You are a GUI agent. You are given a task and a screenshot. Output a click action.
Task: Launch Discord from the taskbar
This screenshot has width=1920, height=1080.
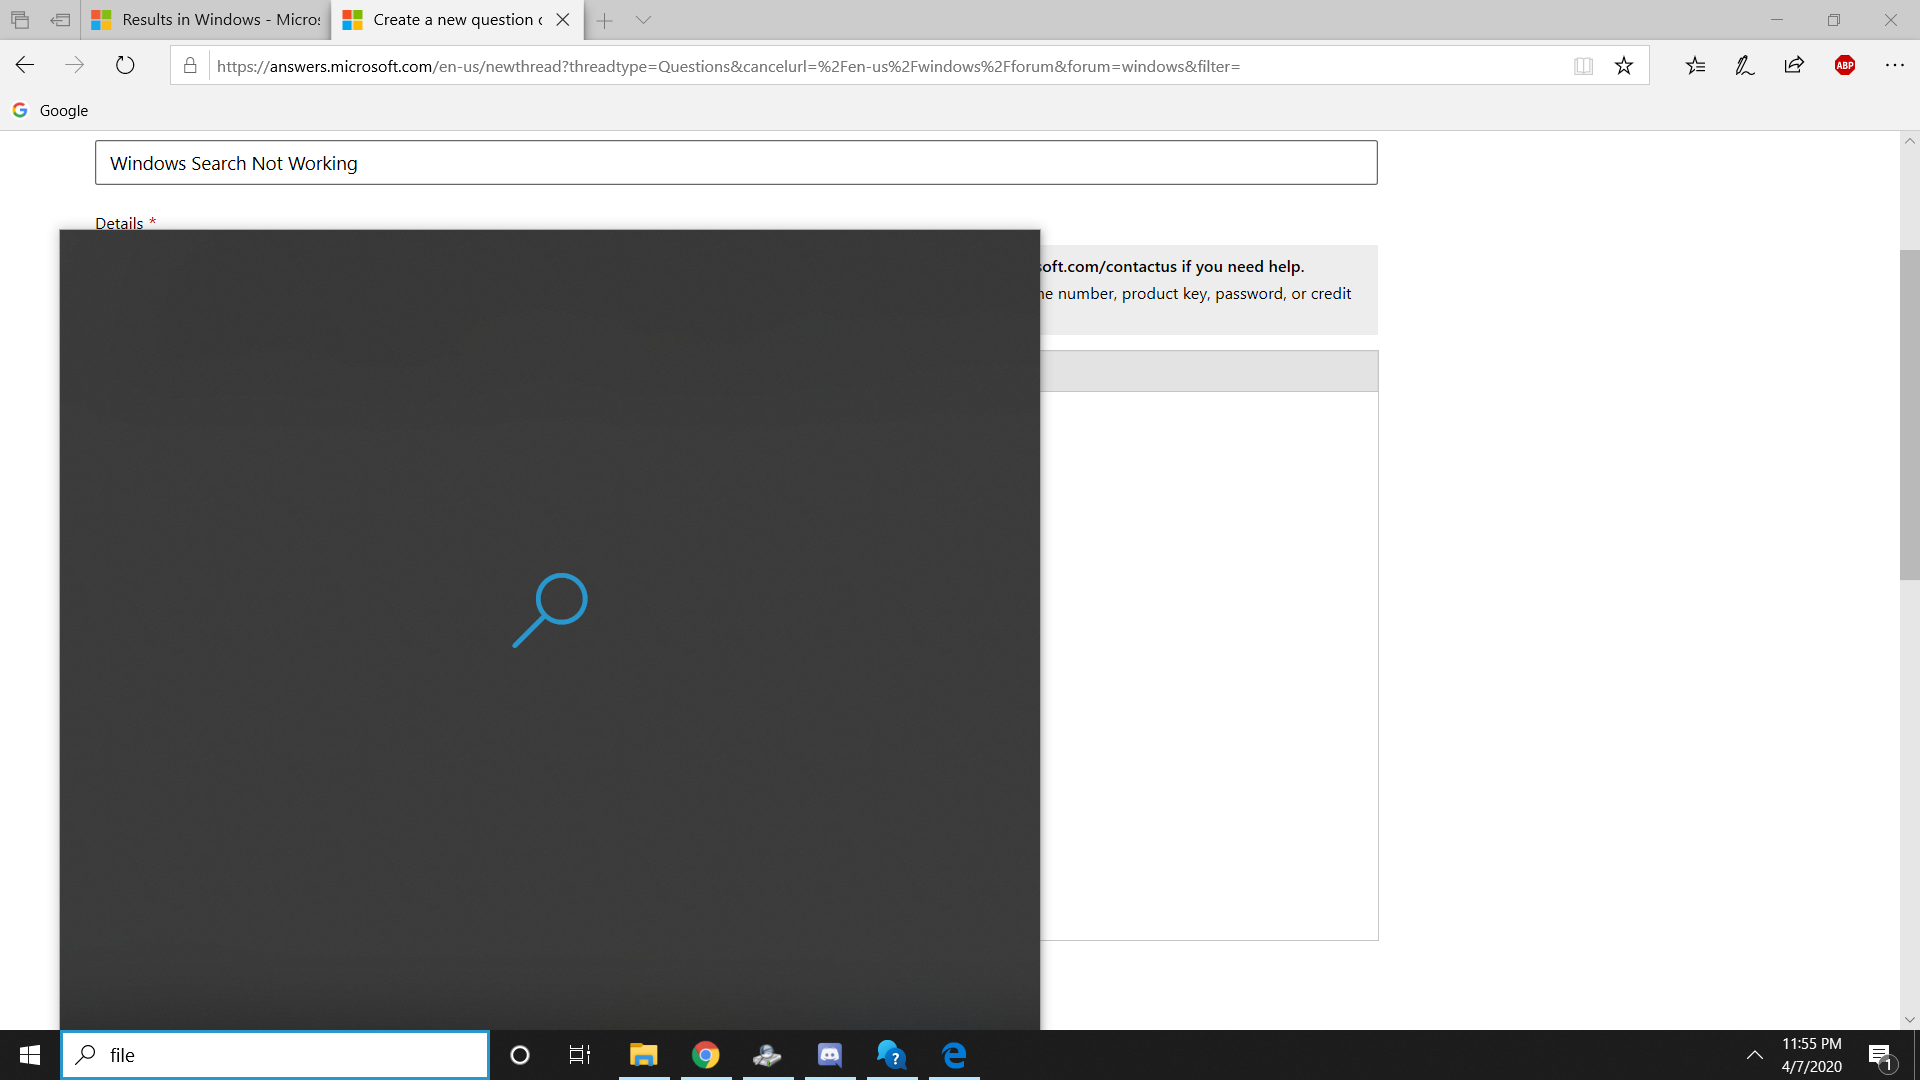coord(829,1055)
